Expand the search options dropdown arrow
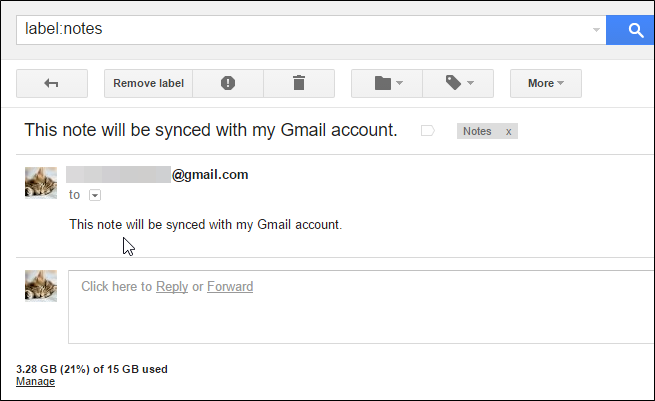Screen dimensions: 655x401 597,30
